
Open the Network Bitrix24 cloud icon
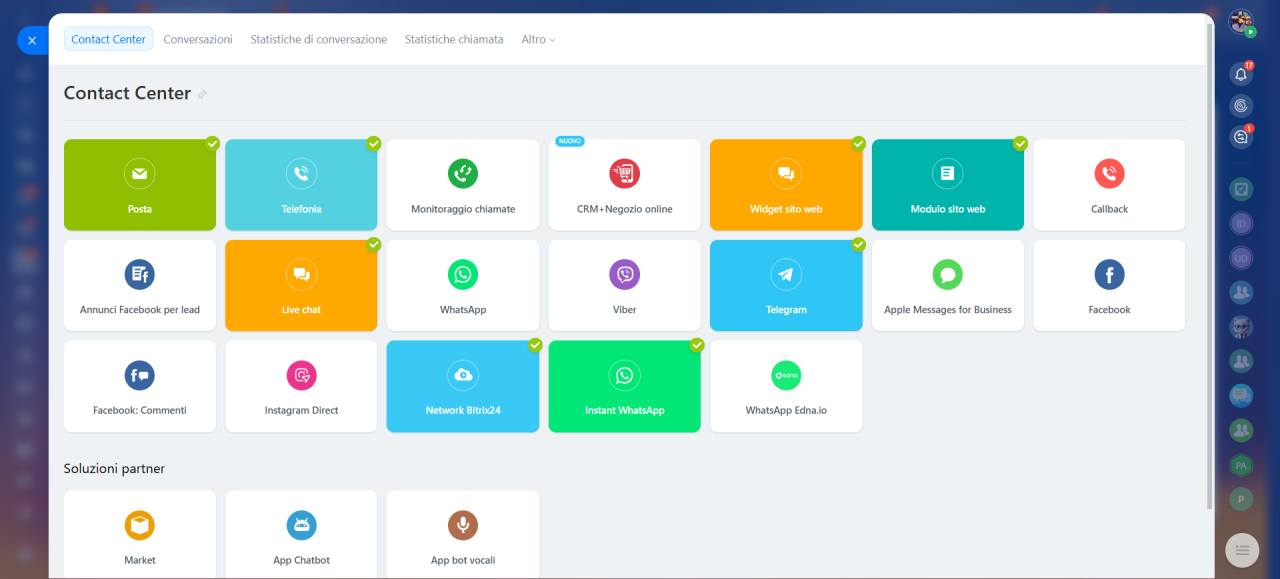coord(463,375)
